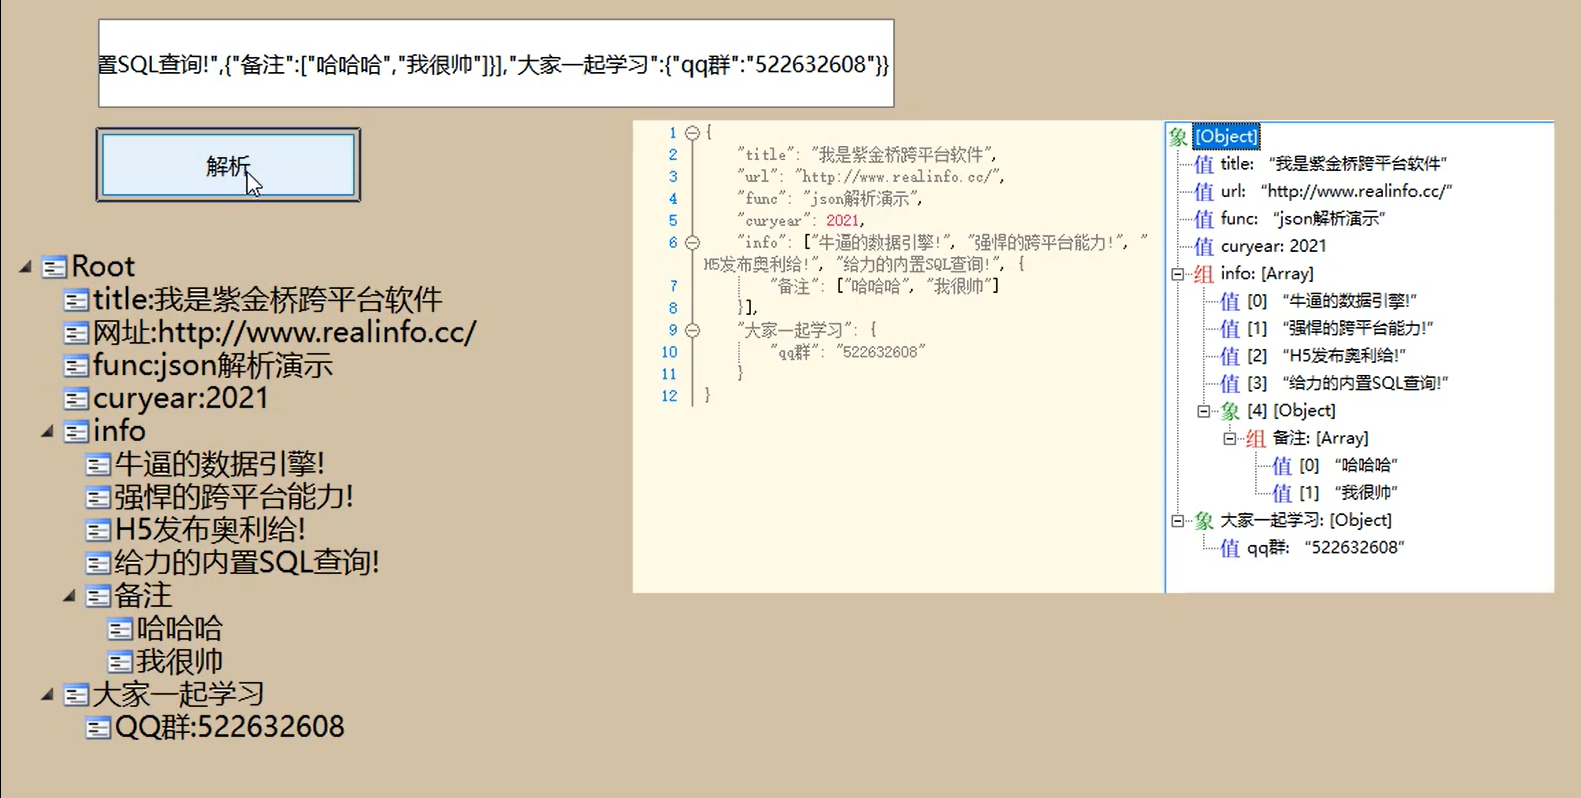Click icon beside 给力的内置SQL查询! in left tree
Screen dimensions: 1581x798
pyautogui.click(x=98, y=564)
